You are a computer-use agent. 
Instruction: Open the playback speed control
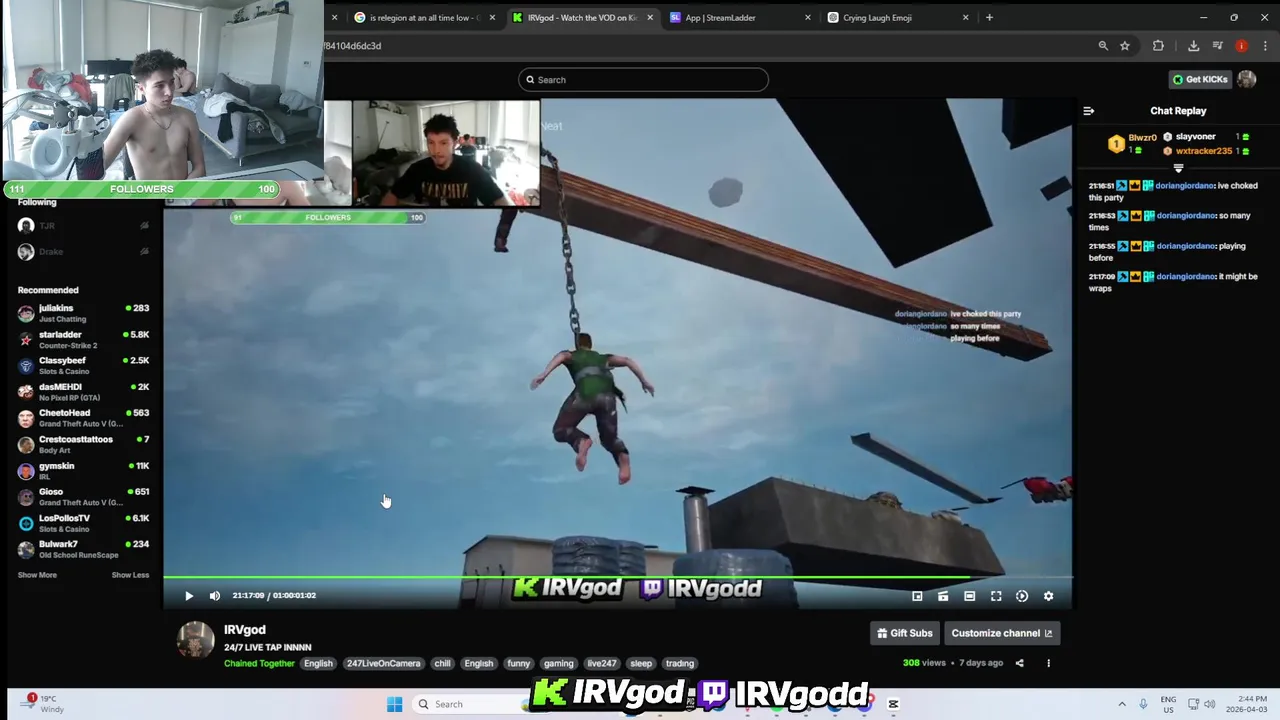pos(1022,596)
